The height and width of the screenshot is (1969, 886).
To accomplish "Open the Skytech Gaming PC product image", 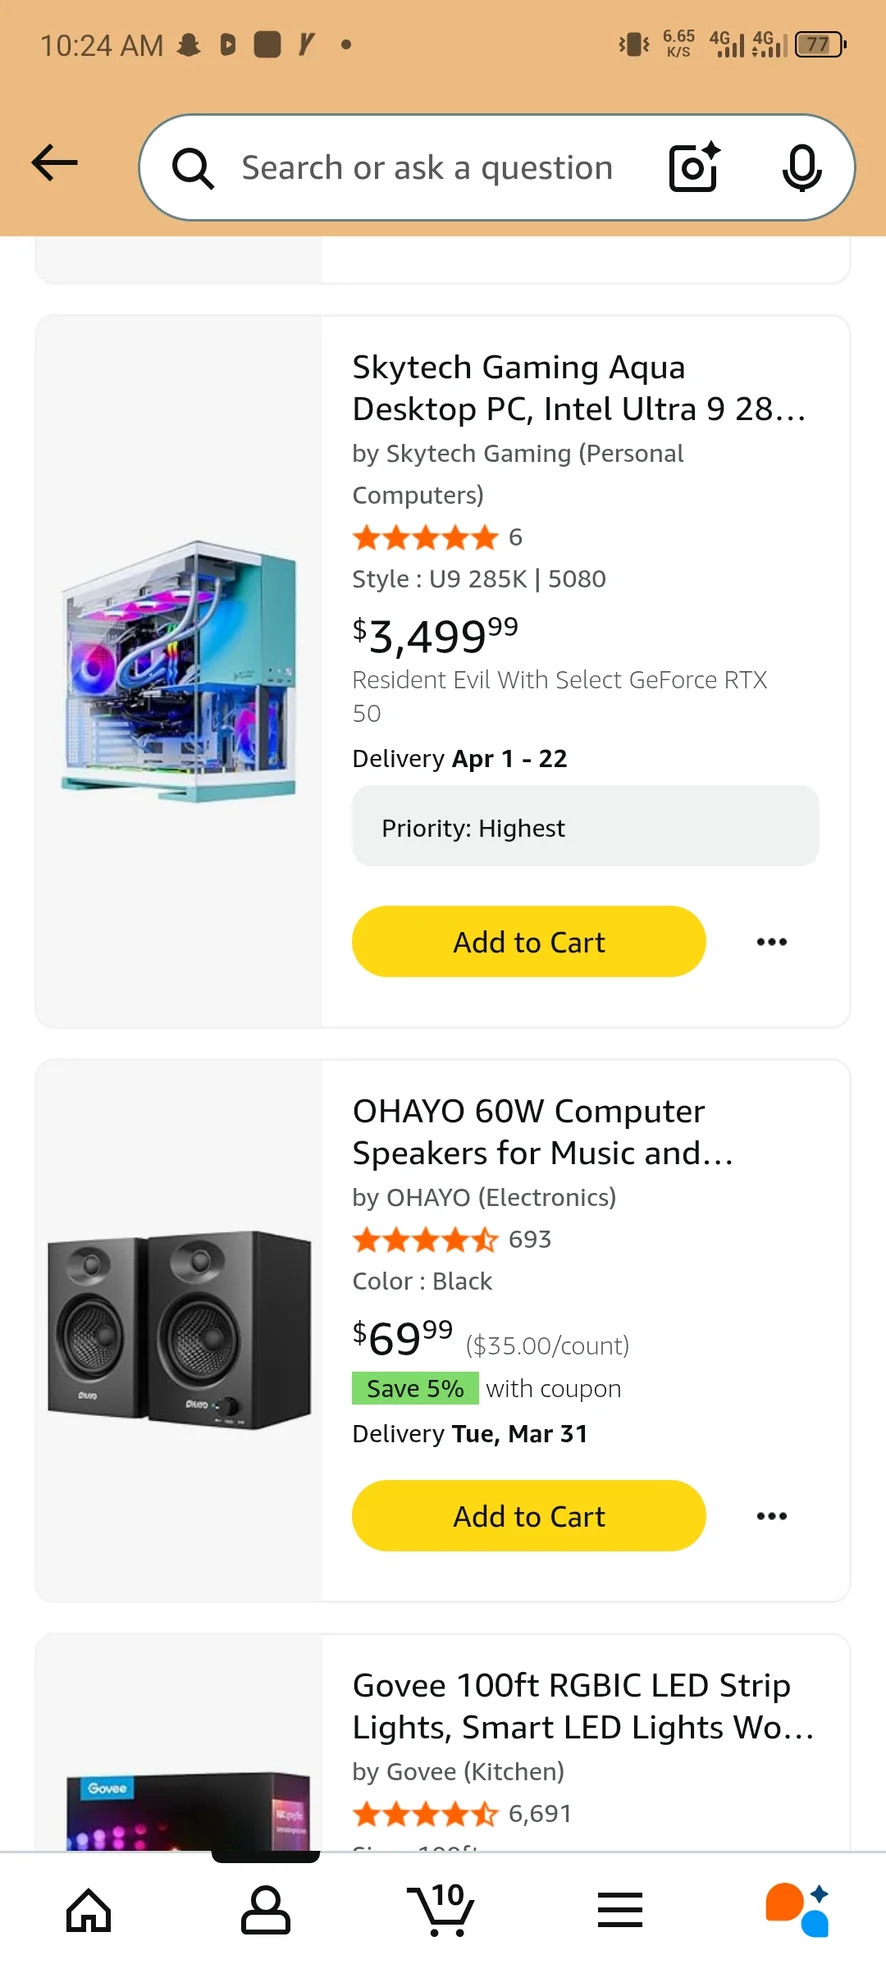I will [180, 671].
